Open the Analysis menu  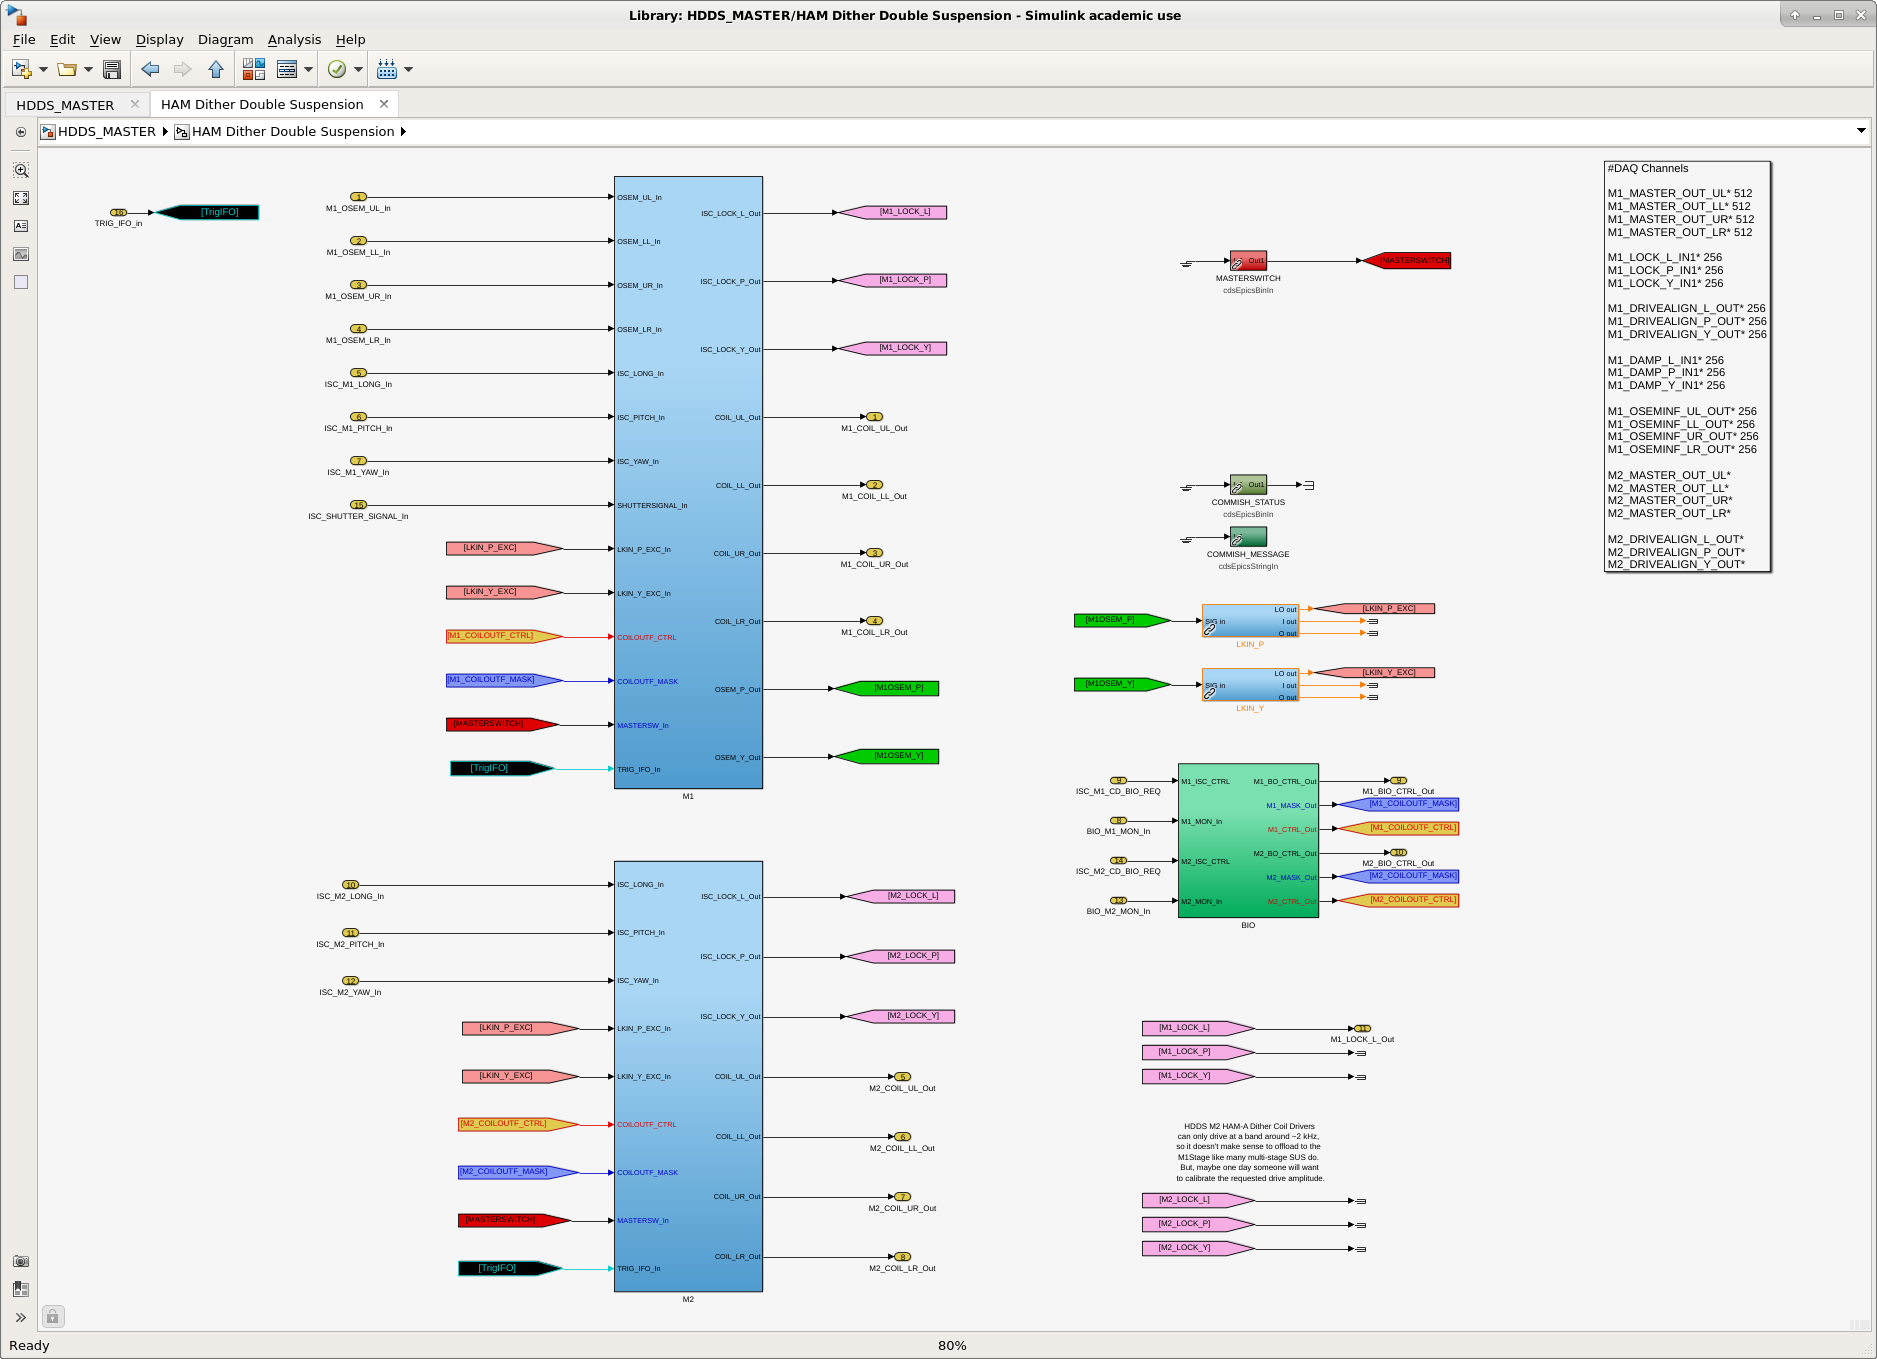294,39
